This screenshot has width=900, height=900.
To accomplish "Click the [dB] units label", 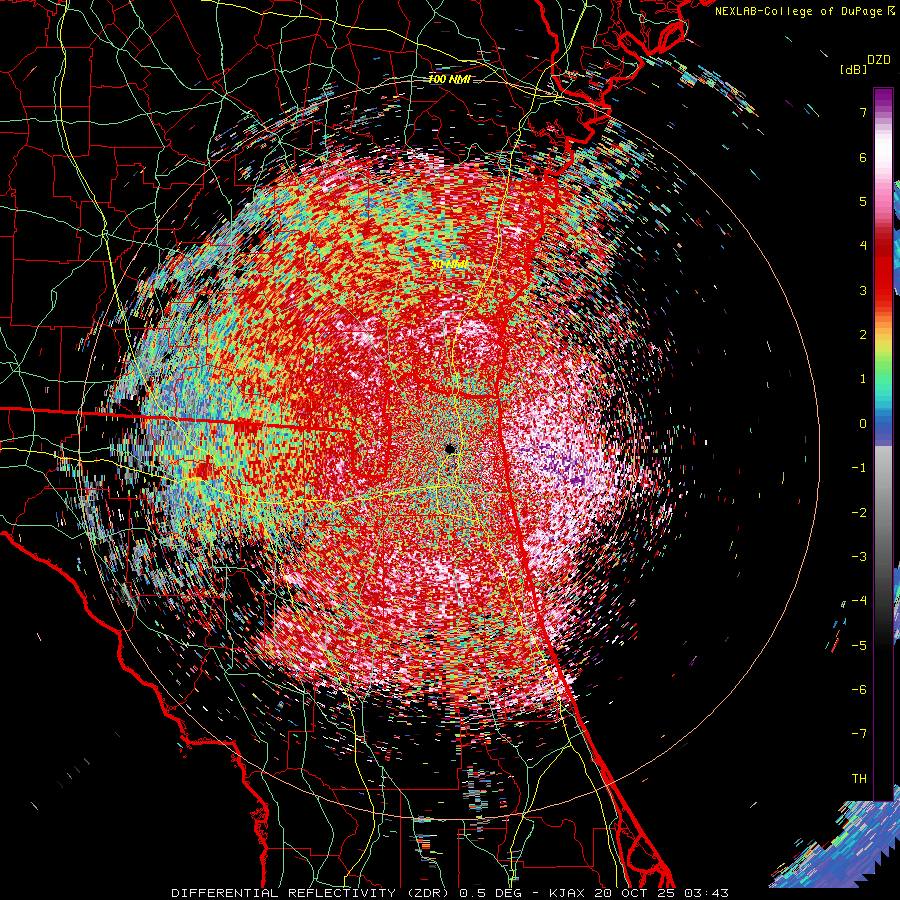I will click(853, 69).
